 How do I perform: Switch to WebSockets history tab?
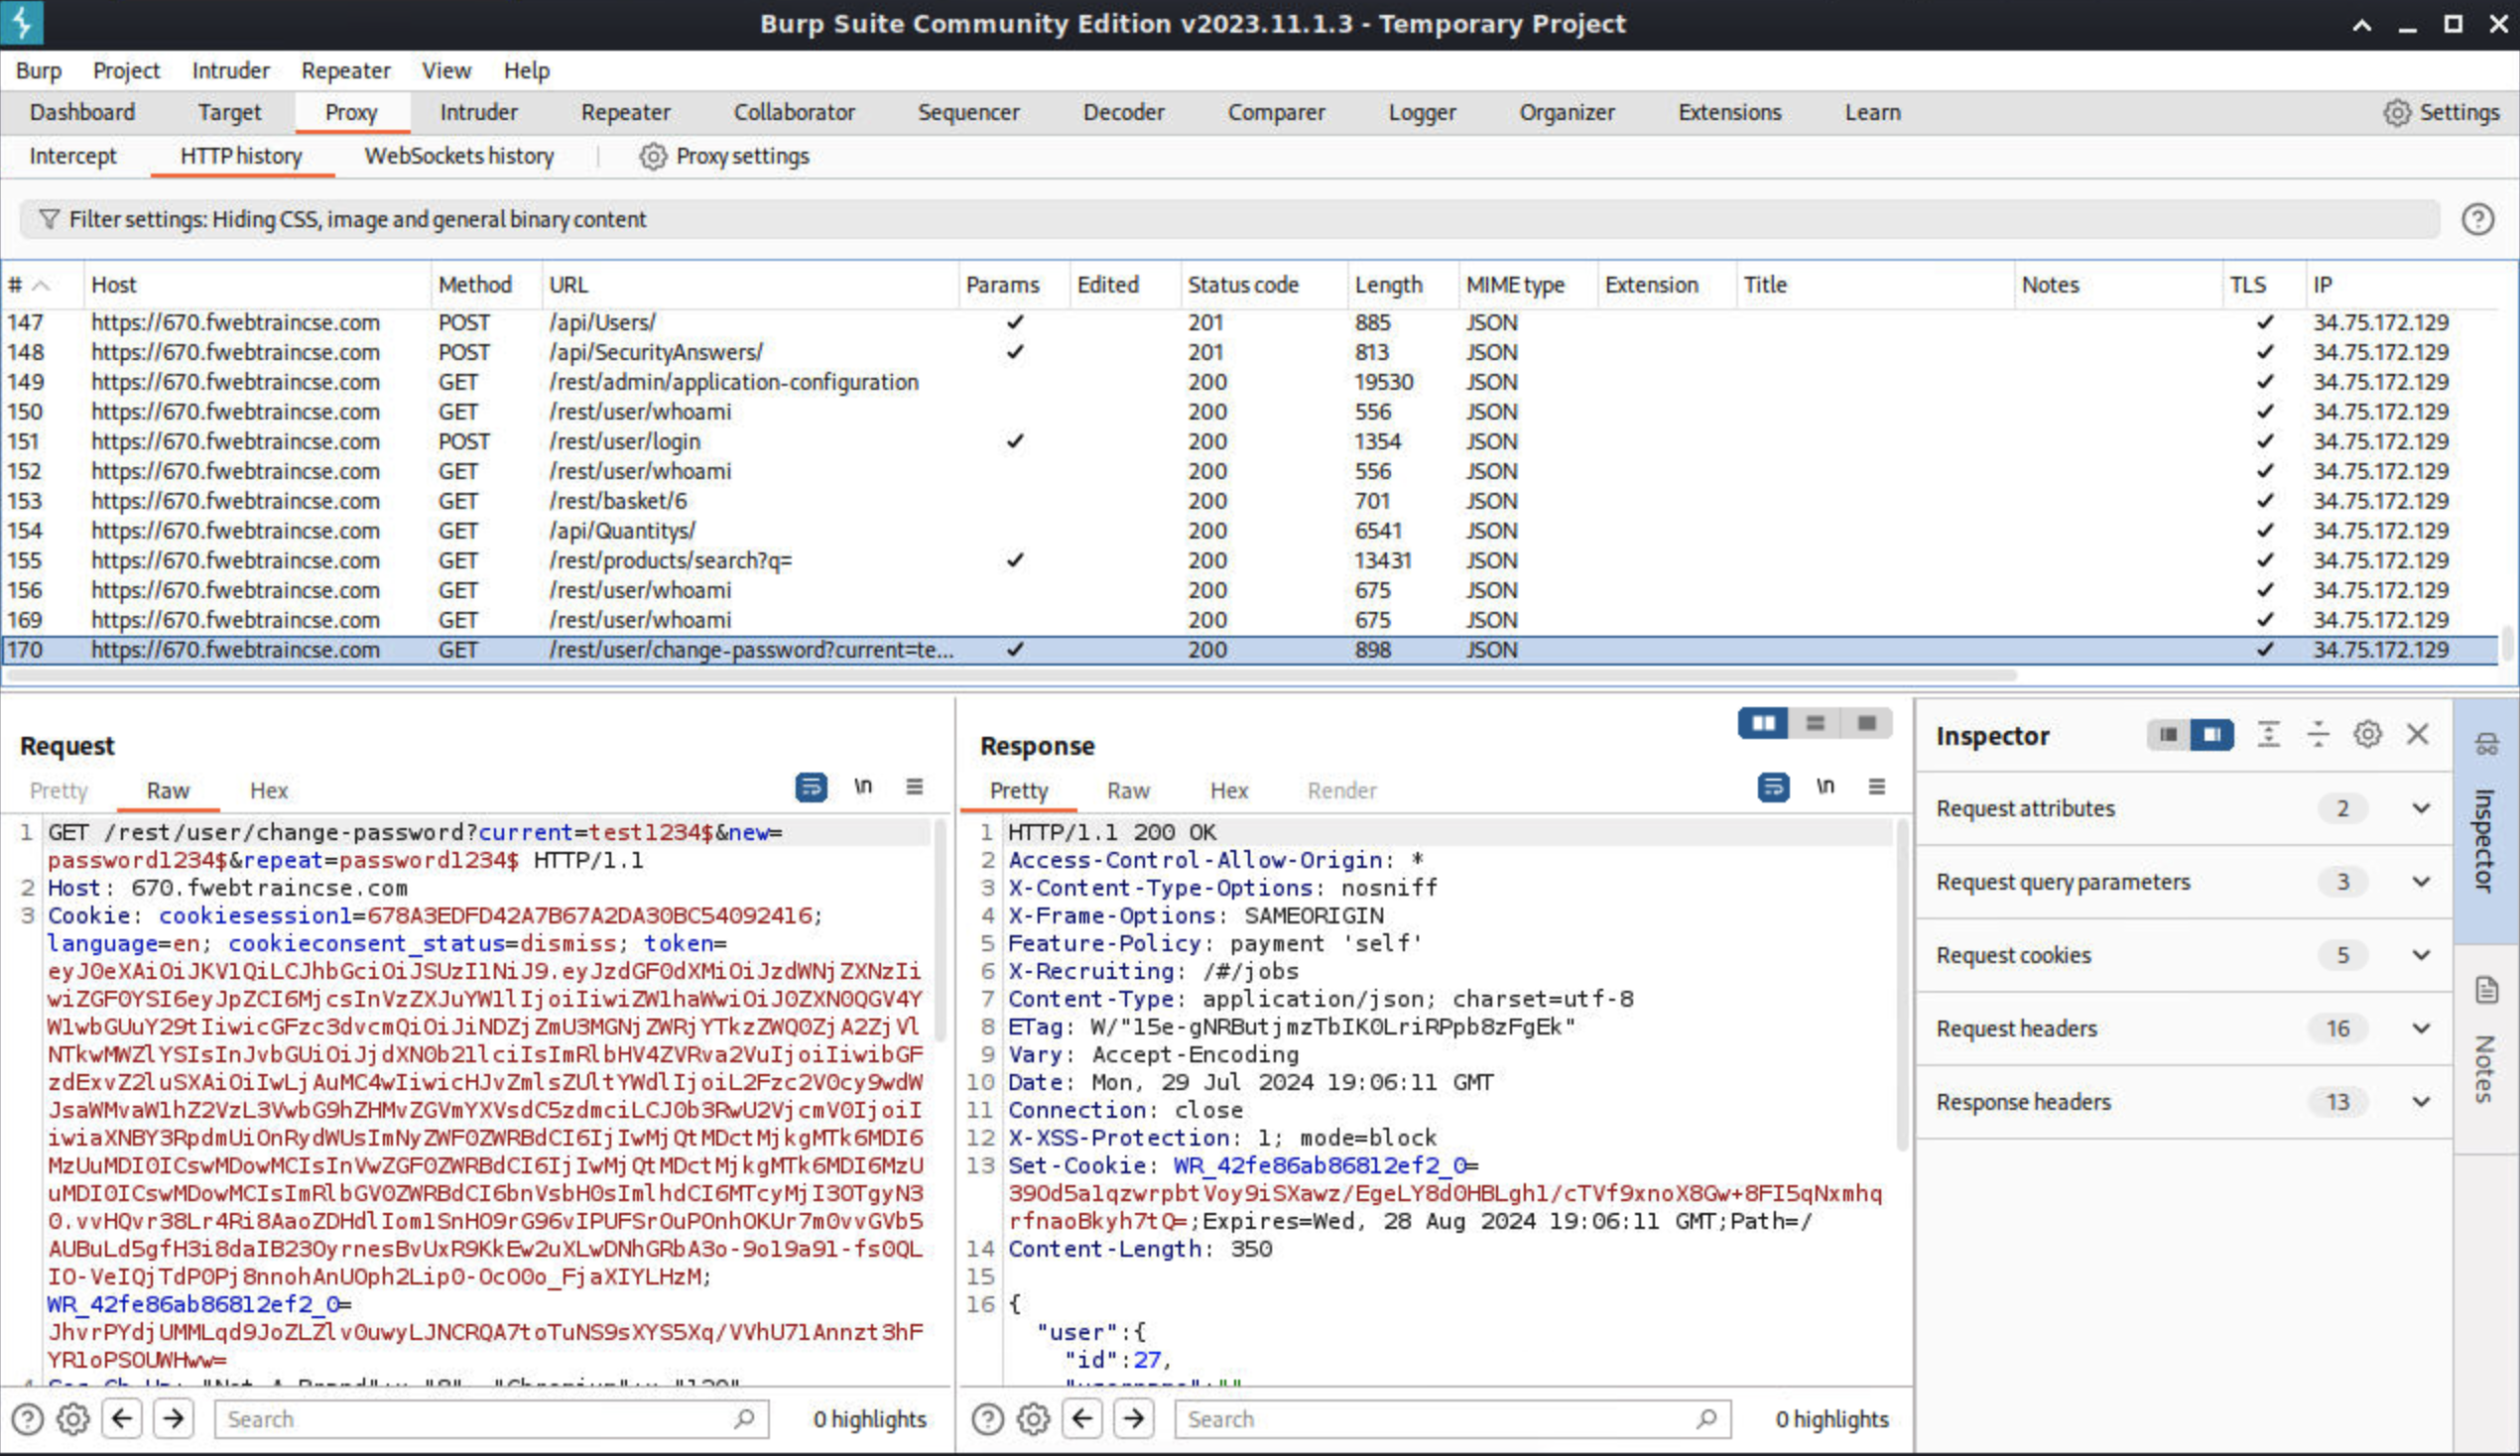(x=457, y=155)
